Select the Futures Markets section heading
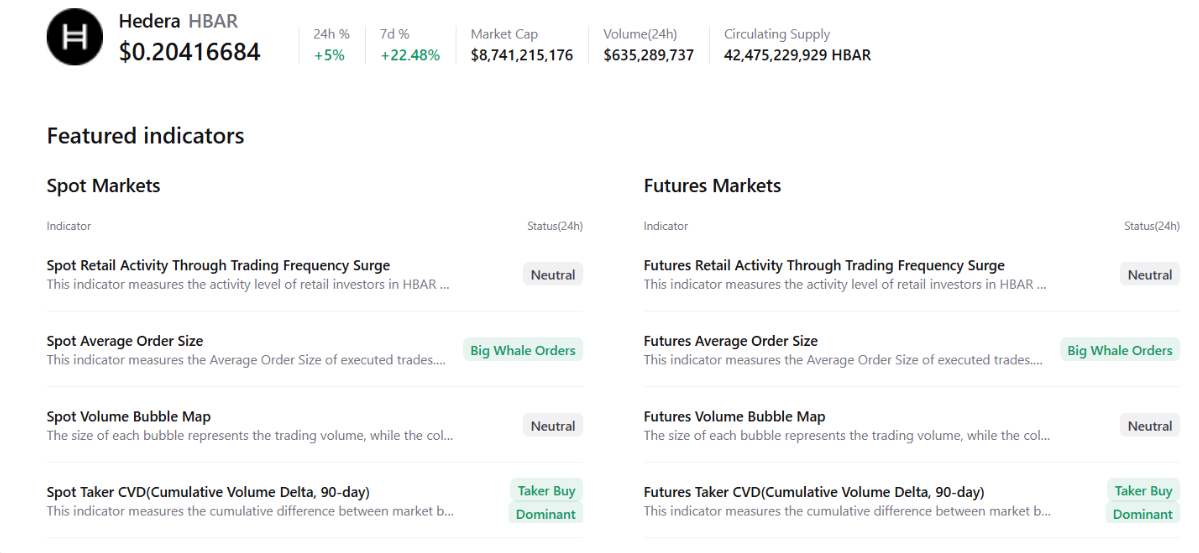This screenshot has height=553, width=1199. 712,186
